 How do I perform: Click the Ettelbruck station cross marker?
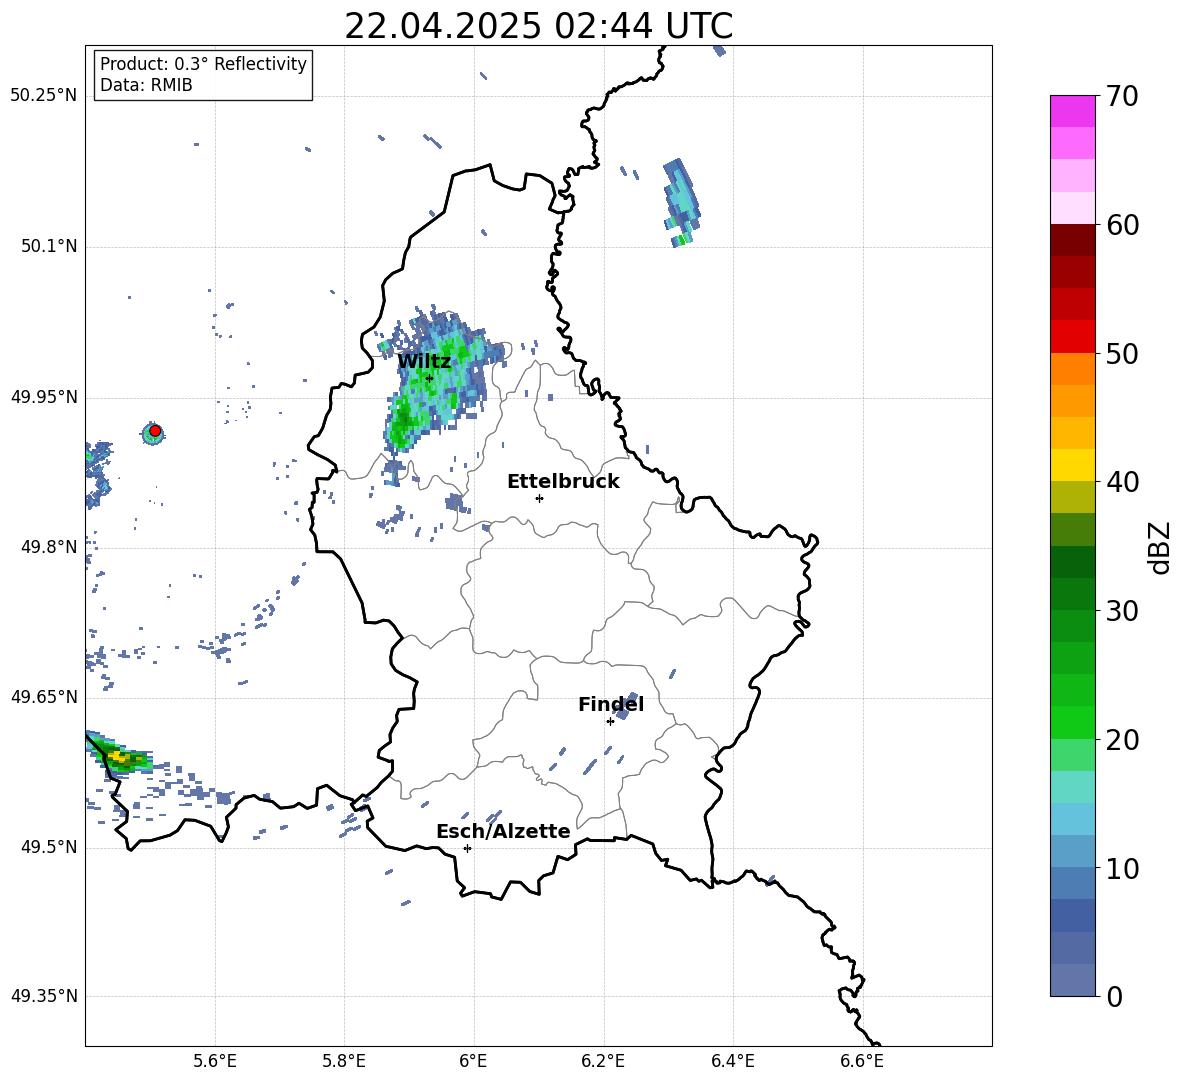(539, 498)
